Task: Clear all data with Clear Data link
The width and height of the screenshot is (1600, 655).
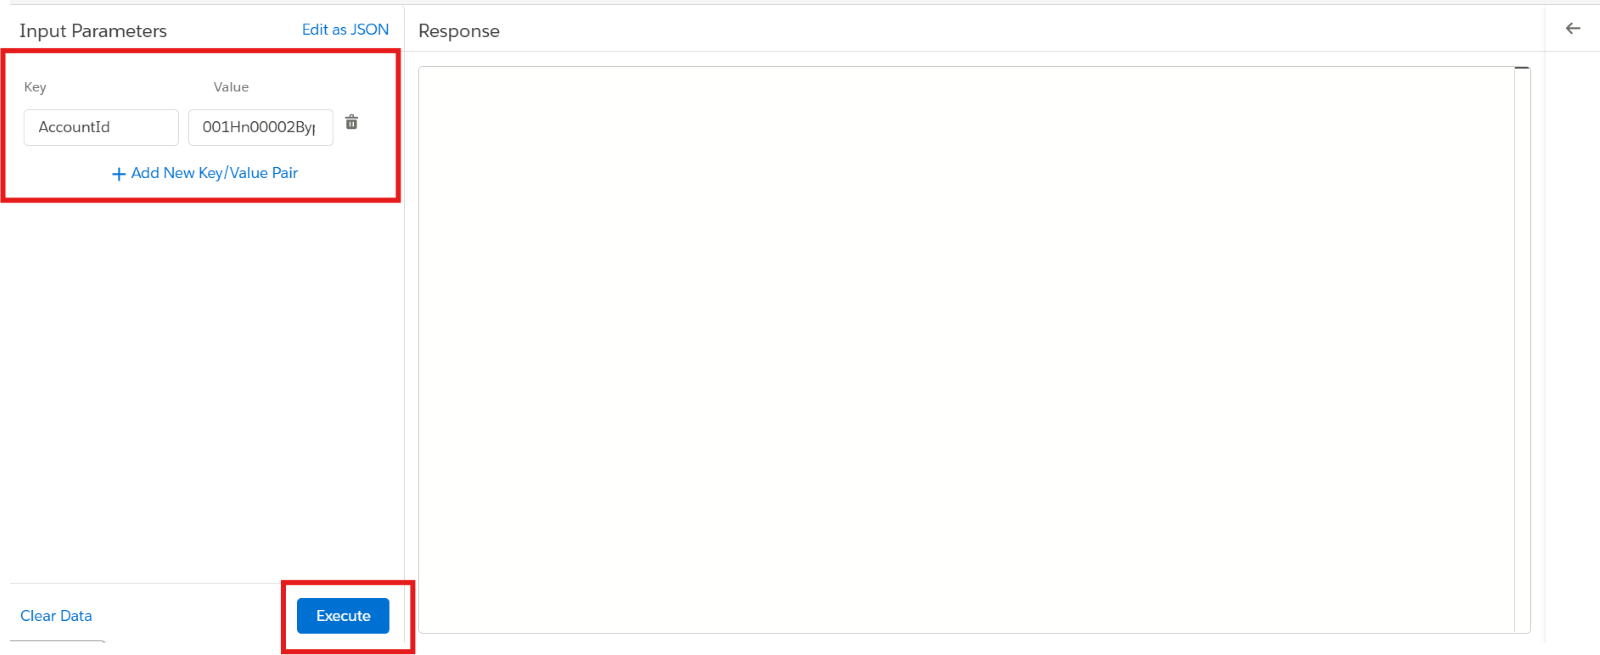Action: tap(56, 616)
